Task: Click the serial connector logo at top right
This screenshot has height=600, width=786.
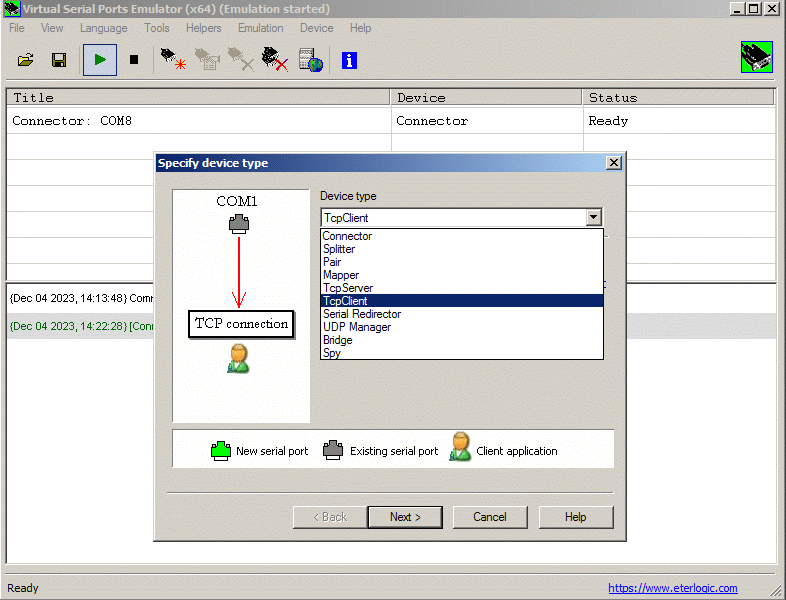Action: (756, 57)
